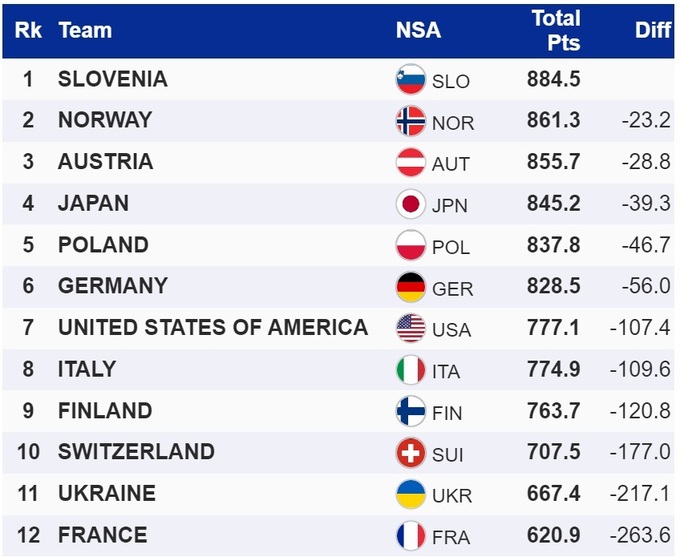Viewport: 680px width, 557px height.
Task: Click the Finland flag icon
Action: click(411, 411)
